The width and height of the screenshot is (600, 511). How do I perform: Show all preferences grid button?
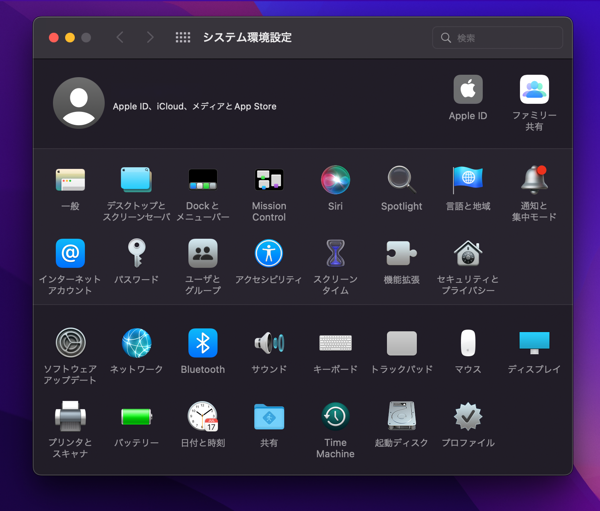tap(183, 37)
